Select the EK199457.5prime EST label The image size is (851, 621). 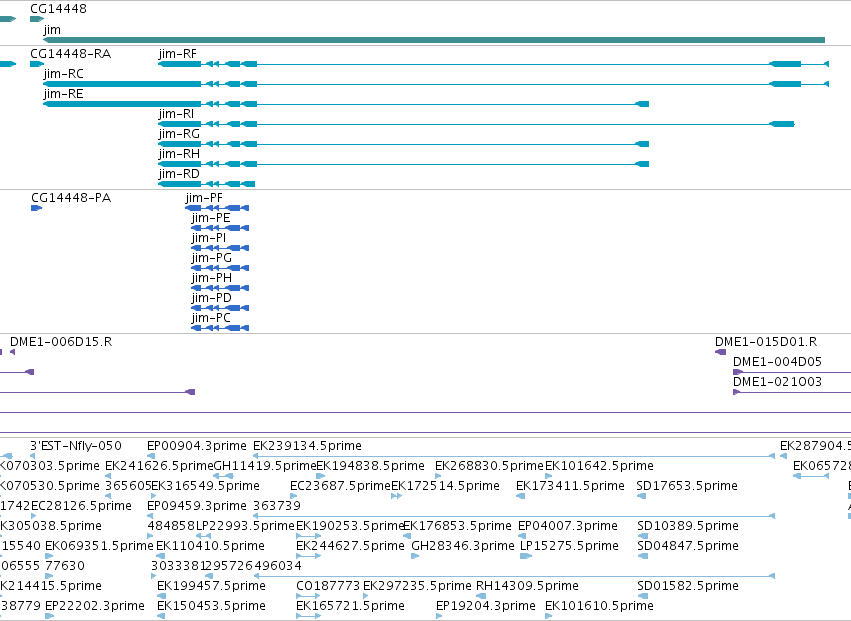click(x=211, y=586)
